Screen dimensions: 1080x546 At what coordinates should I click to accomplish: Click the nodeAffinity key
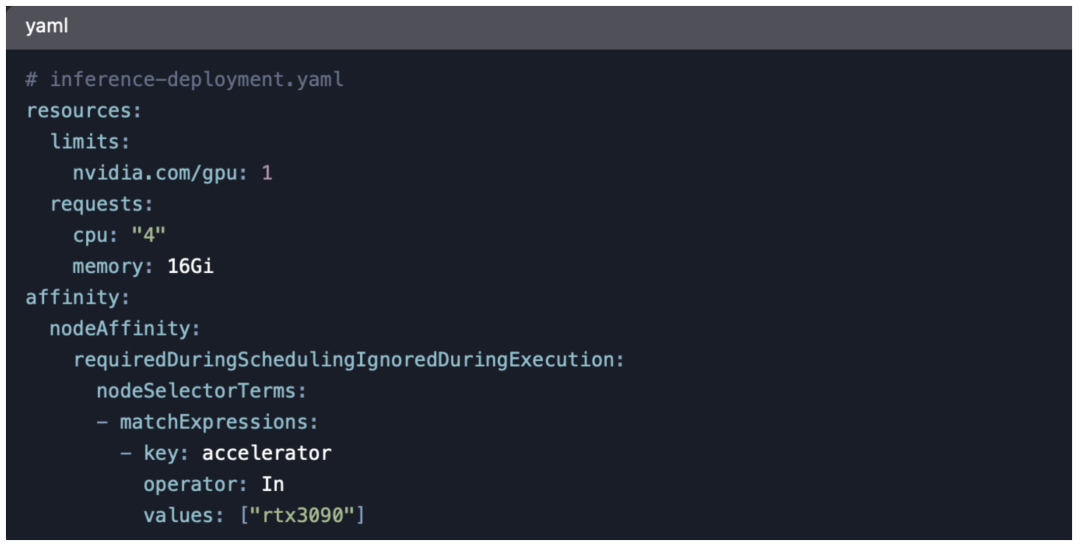click(x=125, y=328)
